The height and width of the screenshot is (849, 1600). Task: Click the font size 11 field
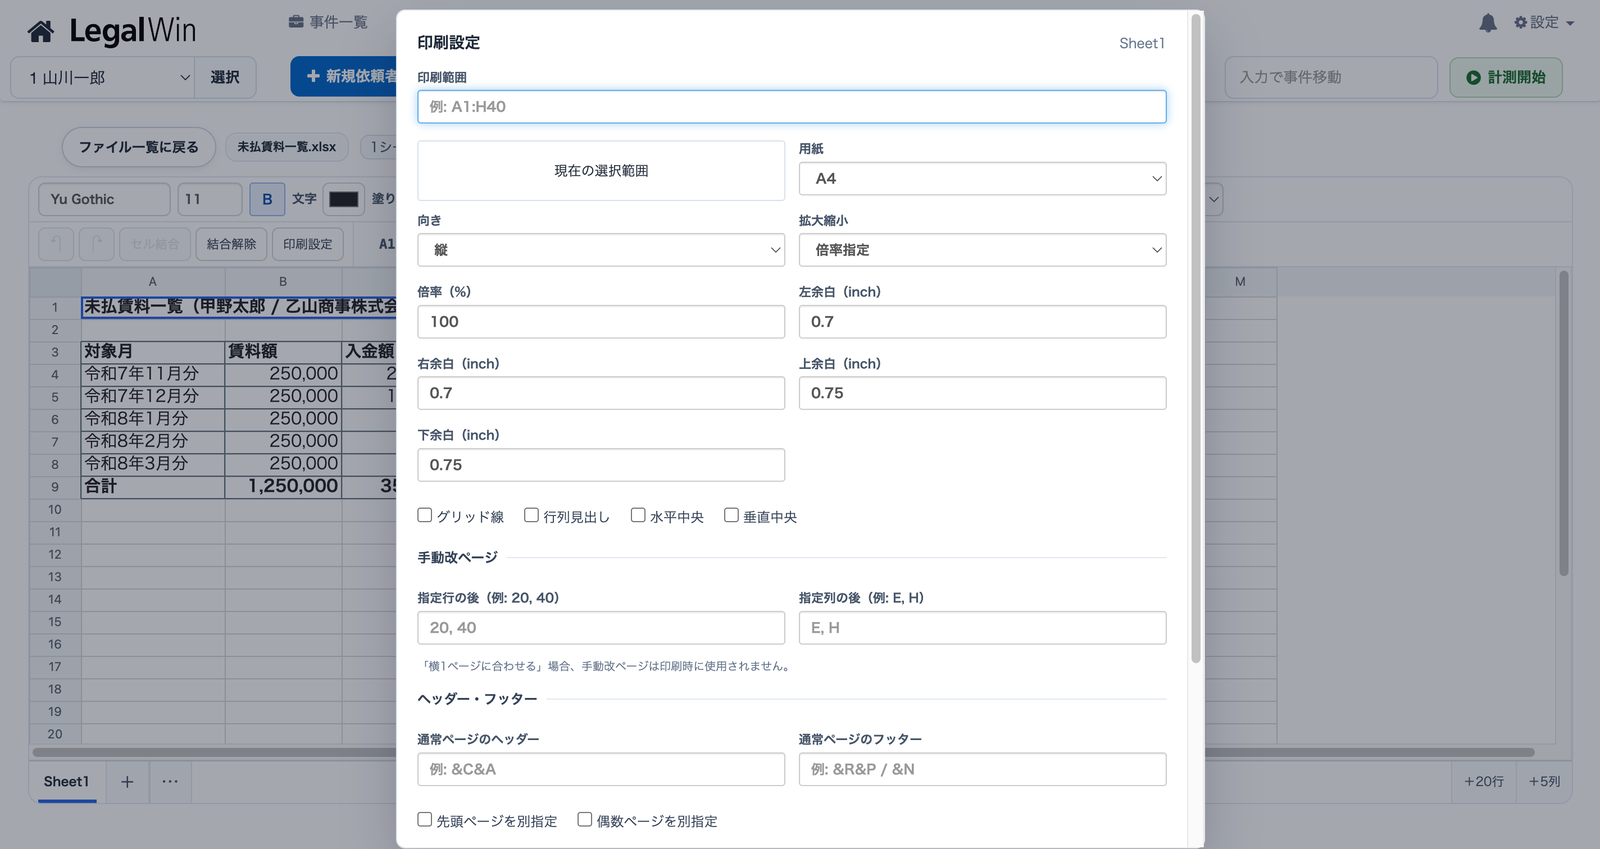(210, 199)
